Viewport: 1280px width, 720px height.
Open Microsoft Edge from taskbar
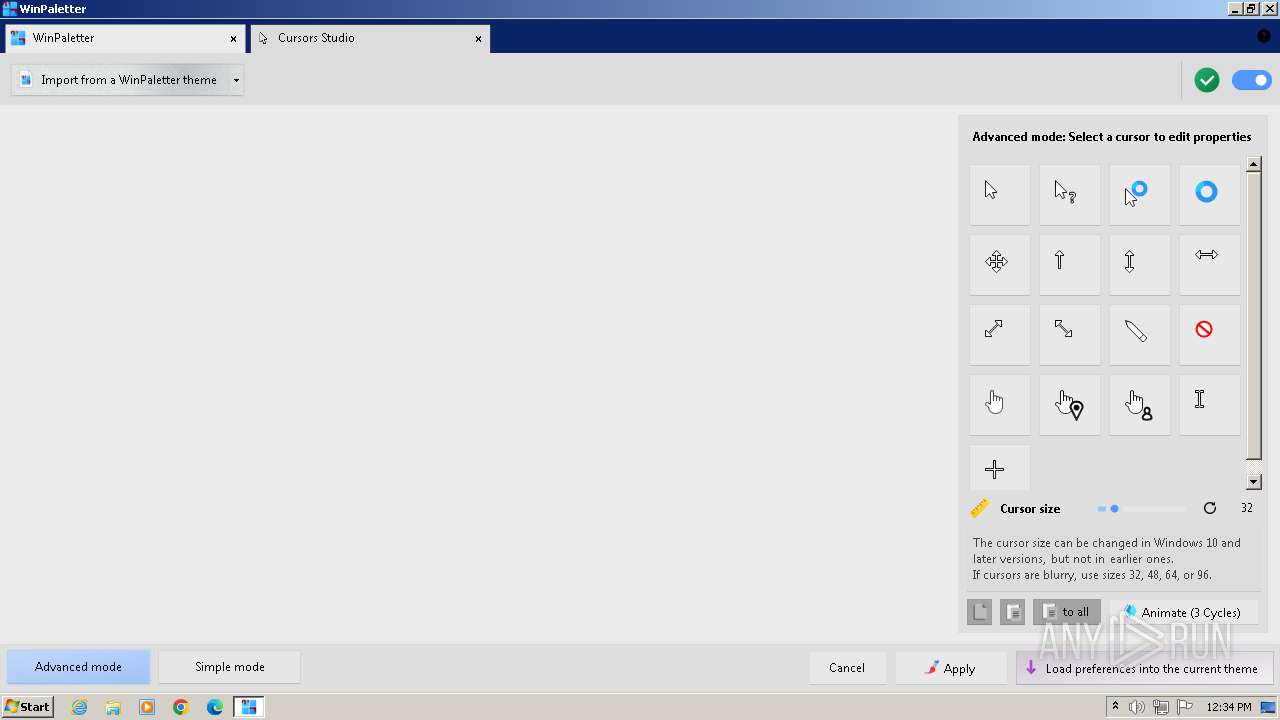click(x=215, y=707)
